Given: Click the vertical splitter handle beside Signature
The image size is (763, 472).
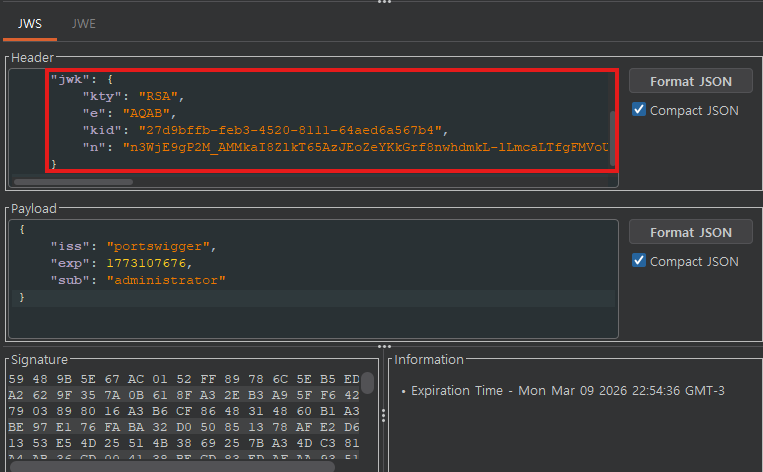Looking at the screenshot, I should [383, 415].
